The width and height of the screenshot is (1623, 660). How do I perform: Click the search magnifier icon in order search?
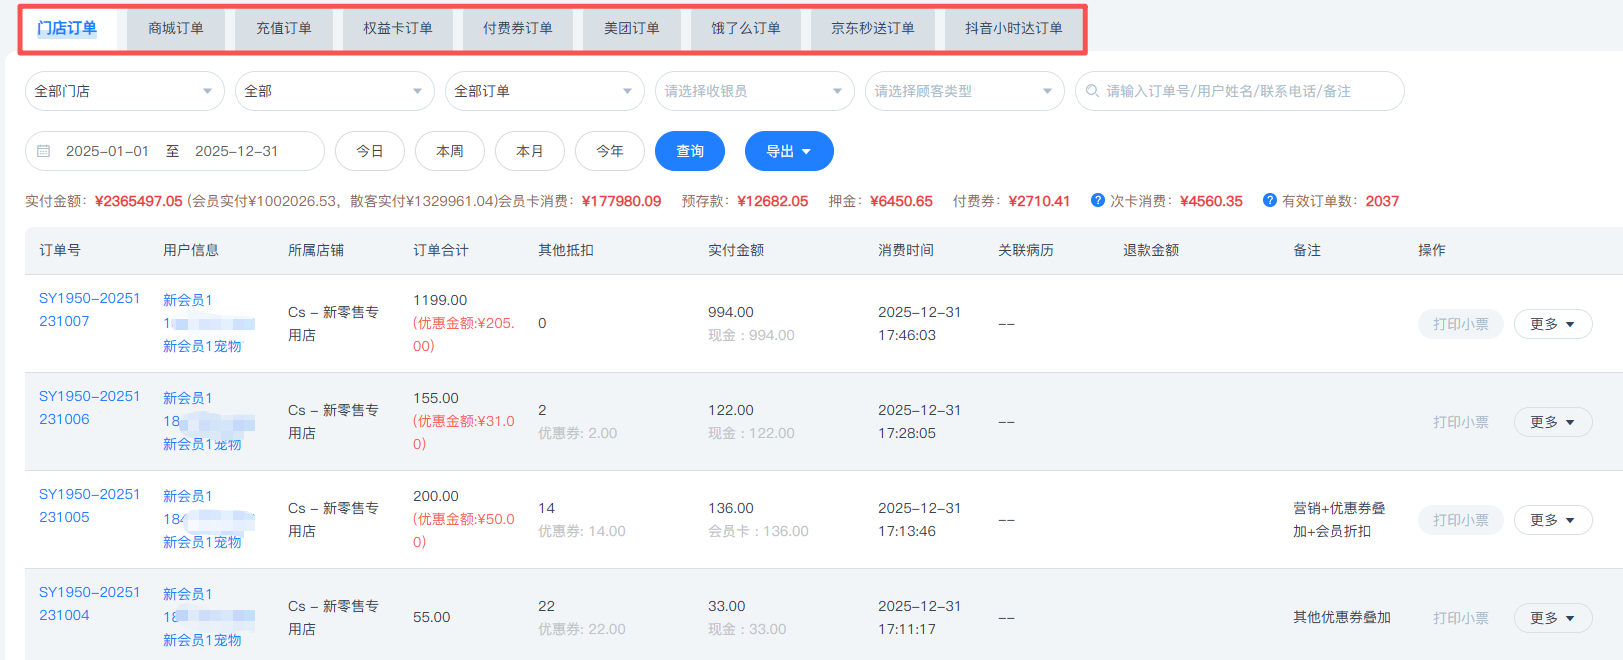click(1092, 91)
